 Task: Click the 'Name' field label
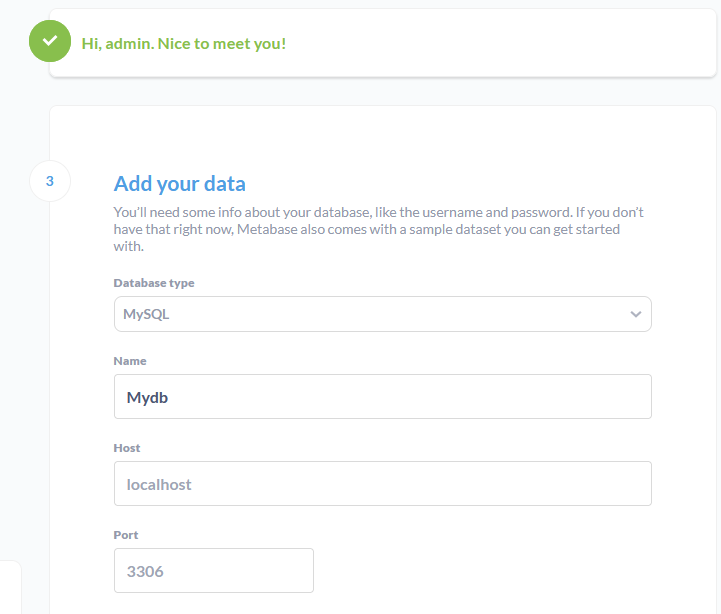(x=130, y=361)
